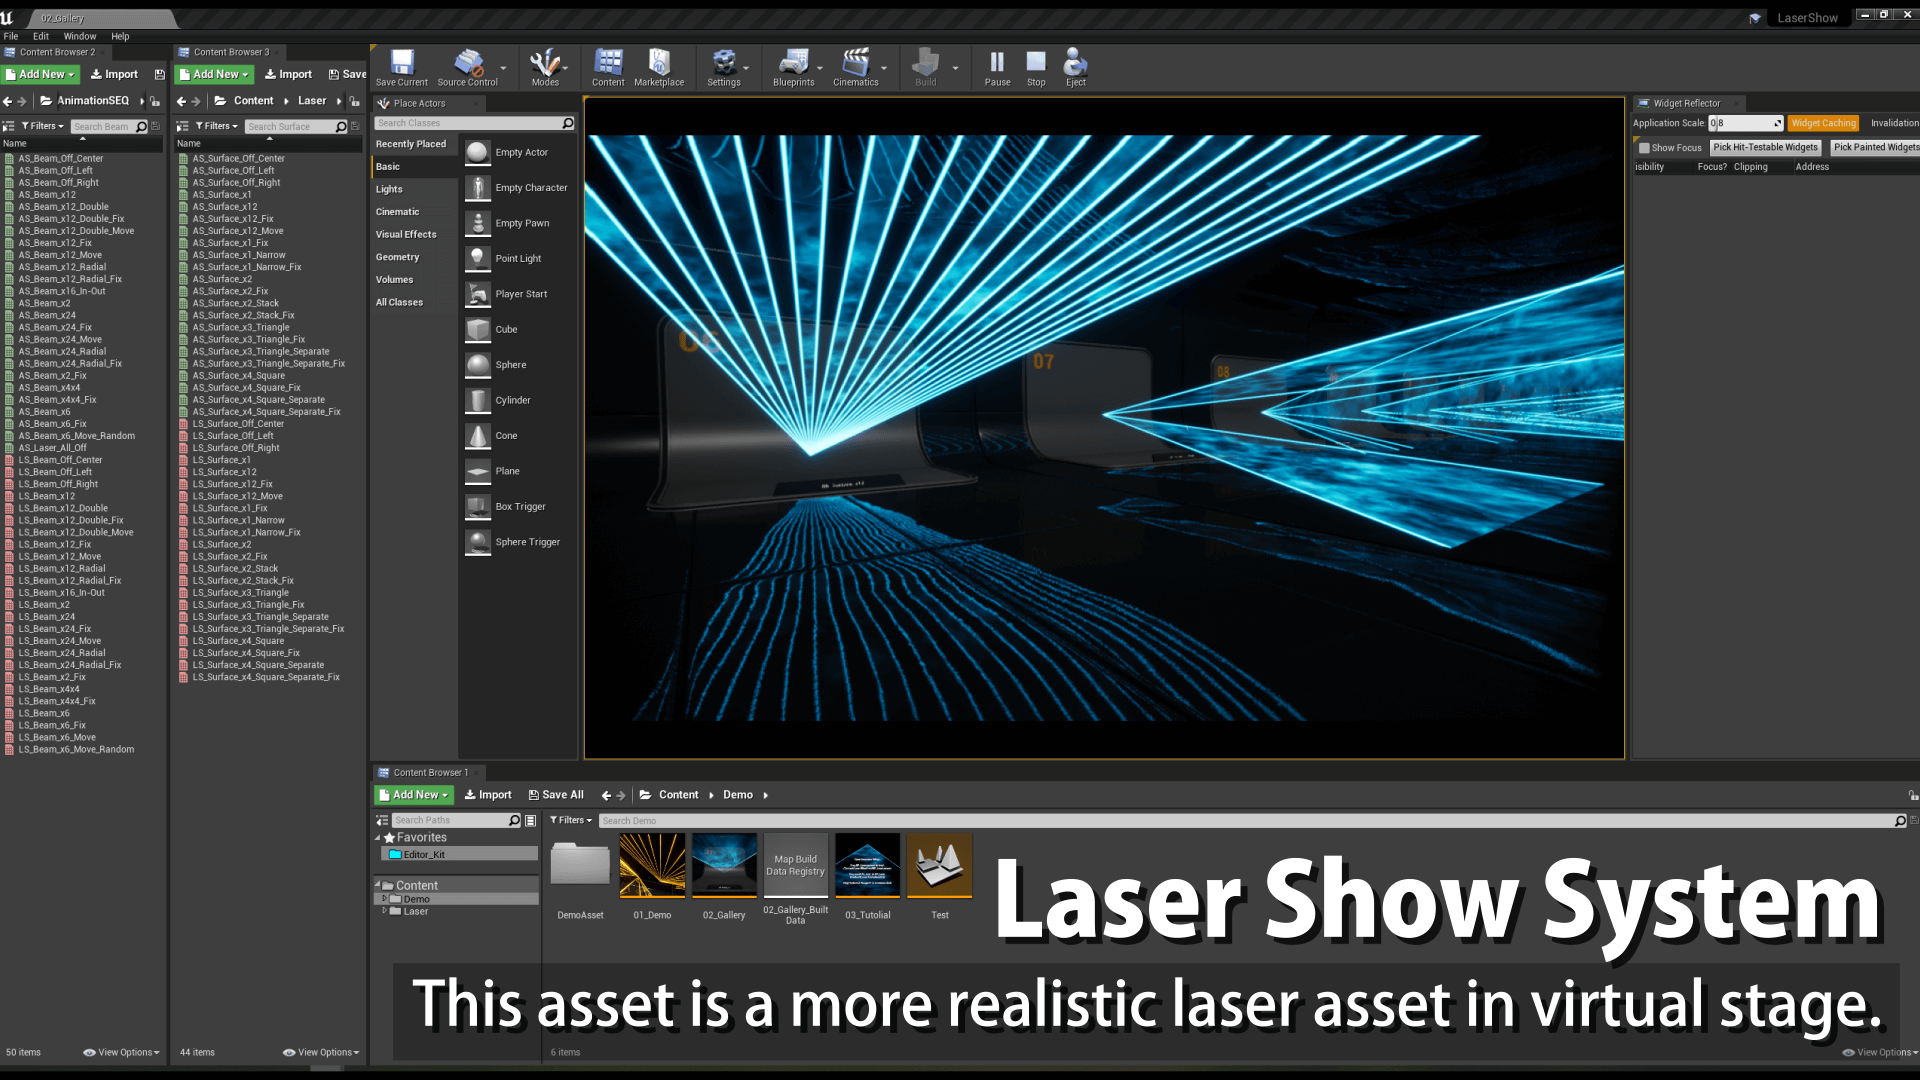Open the Blueprints toolbar icon

pos(793,68)
